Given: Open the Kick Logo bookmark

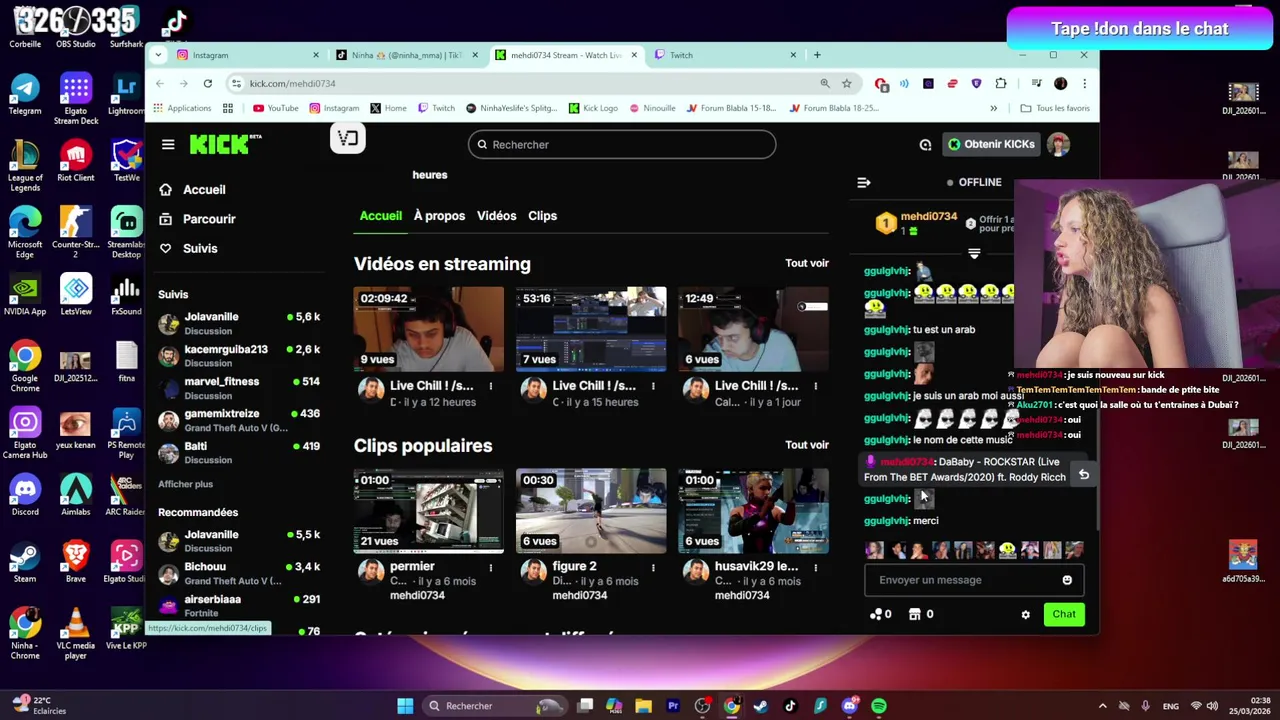Looking at the screenshot, I should [593, 108].
